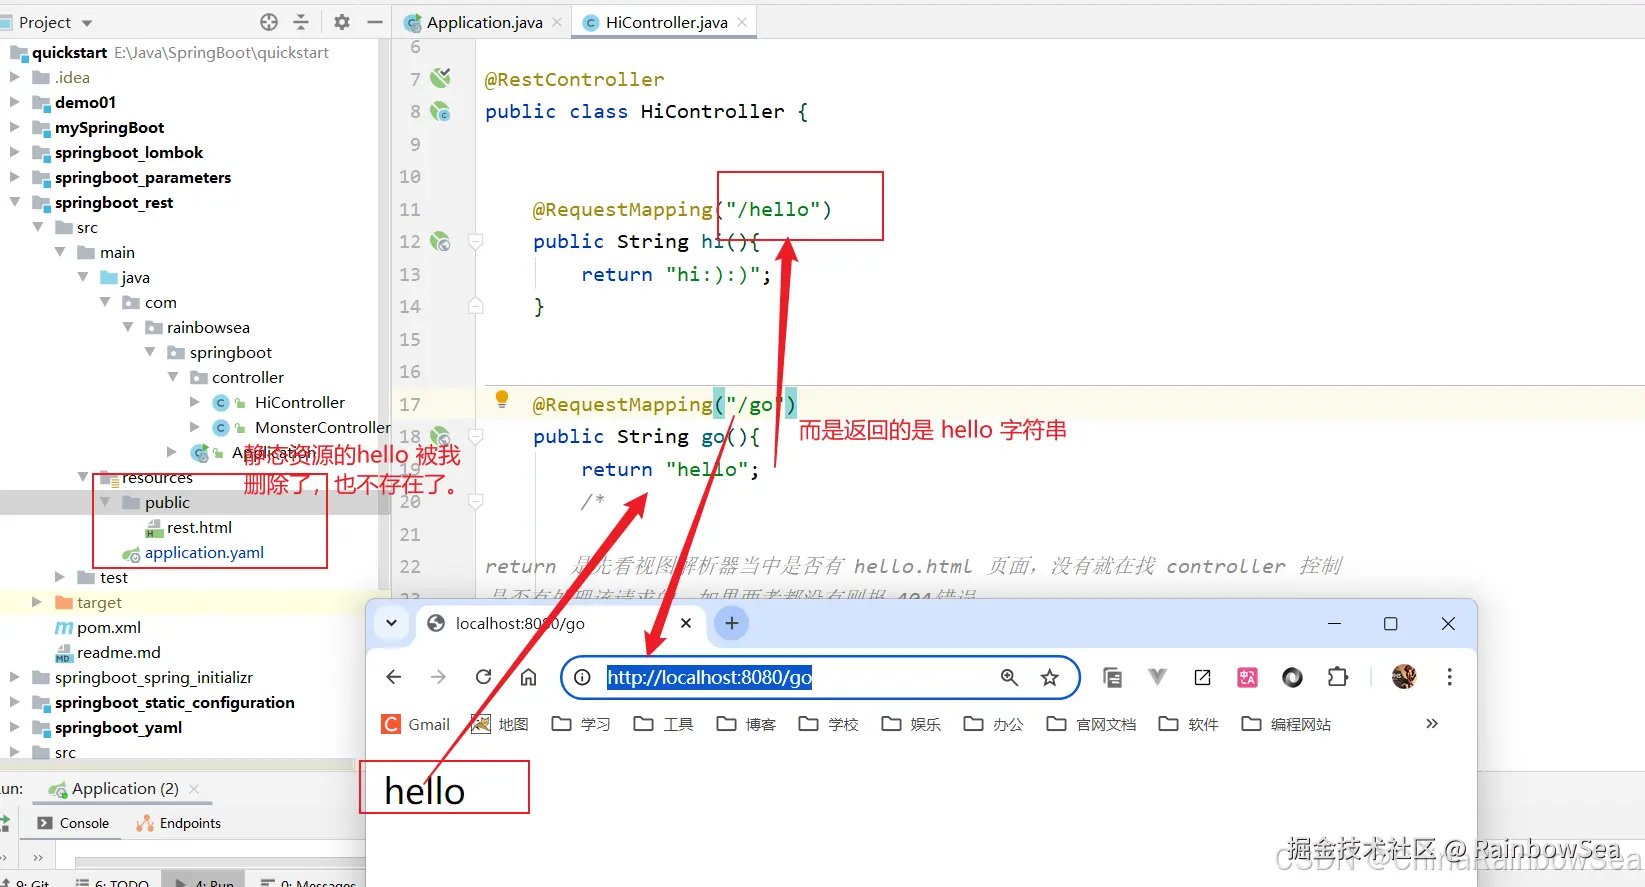This screenshot has width=1645, height=887.
Task: Click the yellow intention lightbulb on line 17
Action: coord(502,400)
